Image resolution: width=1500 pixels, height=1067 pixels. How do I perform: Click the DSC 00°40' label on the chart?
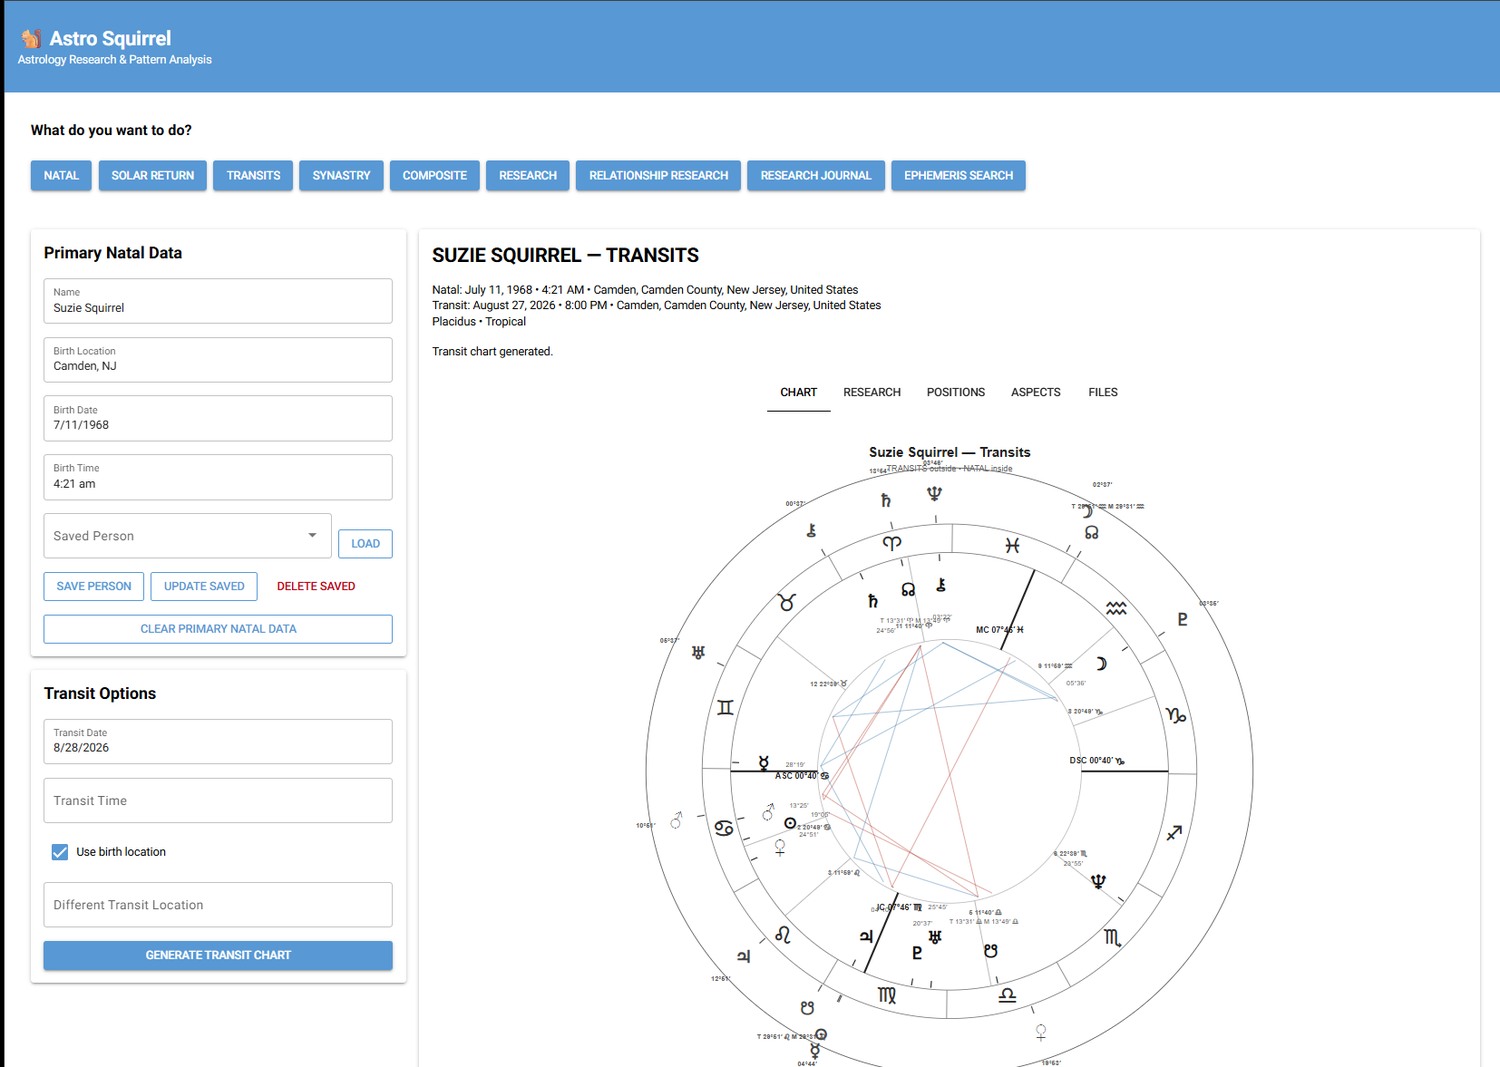pos(1097,761)
